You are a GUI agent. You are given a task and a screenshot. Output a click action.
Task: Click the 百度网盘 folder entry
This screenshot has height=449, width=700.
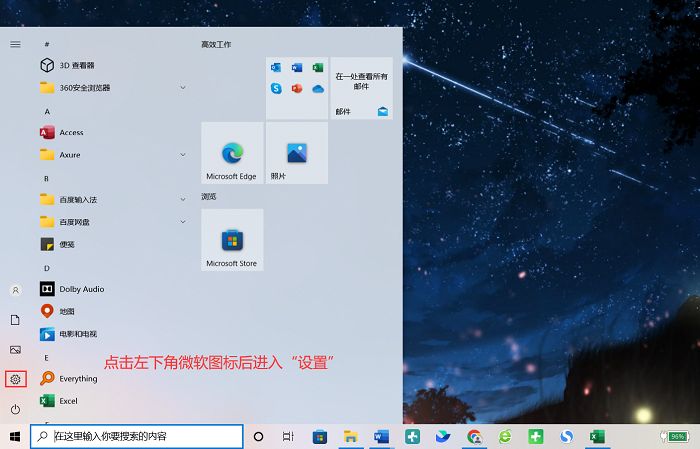[x=112, y=222]
